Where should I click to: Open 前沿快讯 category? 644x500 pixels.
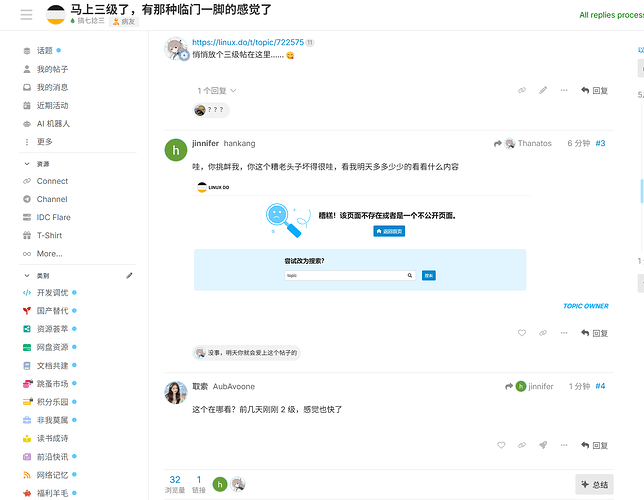pyautogui.click(x=52, y=457)
